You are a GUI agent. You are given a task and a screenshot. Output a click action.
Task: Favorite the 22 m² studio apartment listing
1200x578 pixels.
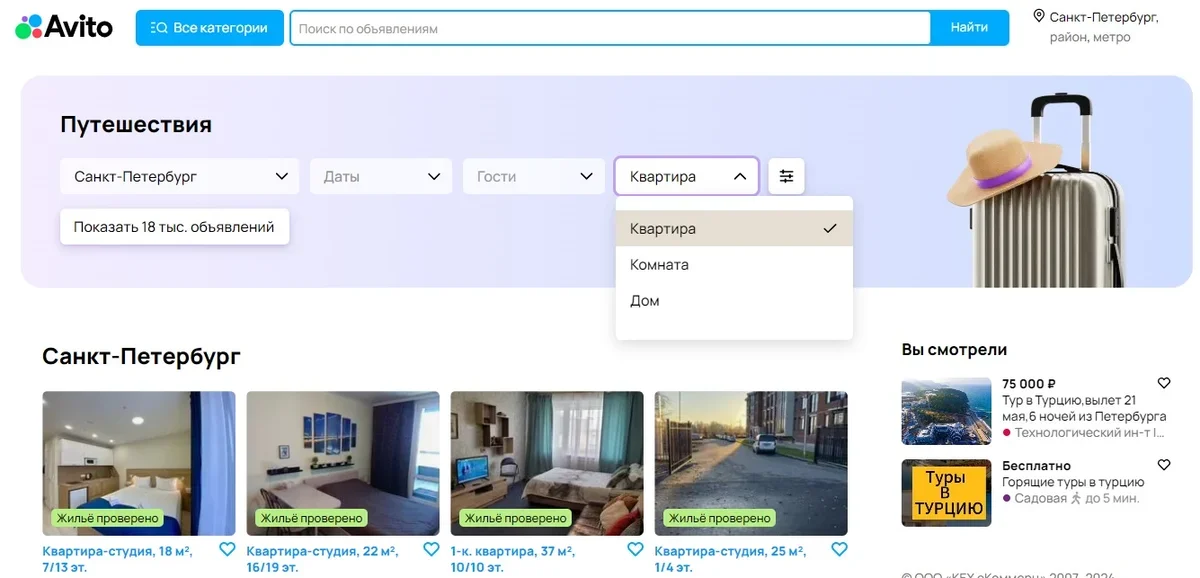point(431,549)
